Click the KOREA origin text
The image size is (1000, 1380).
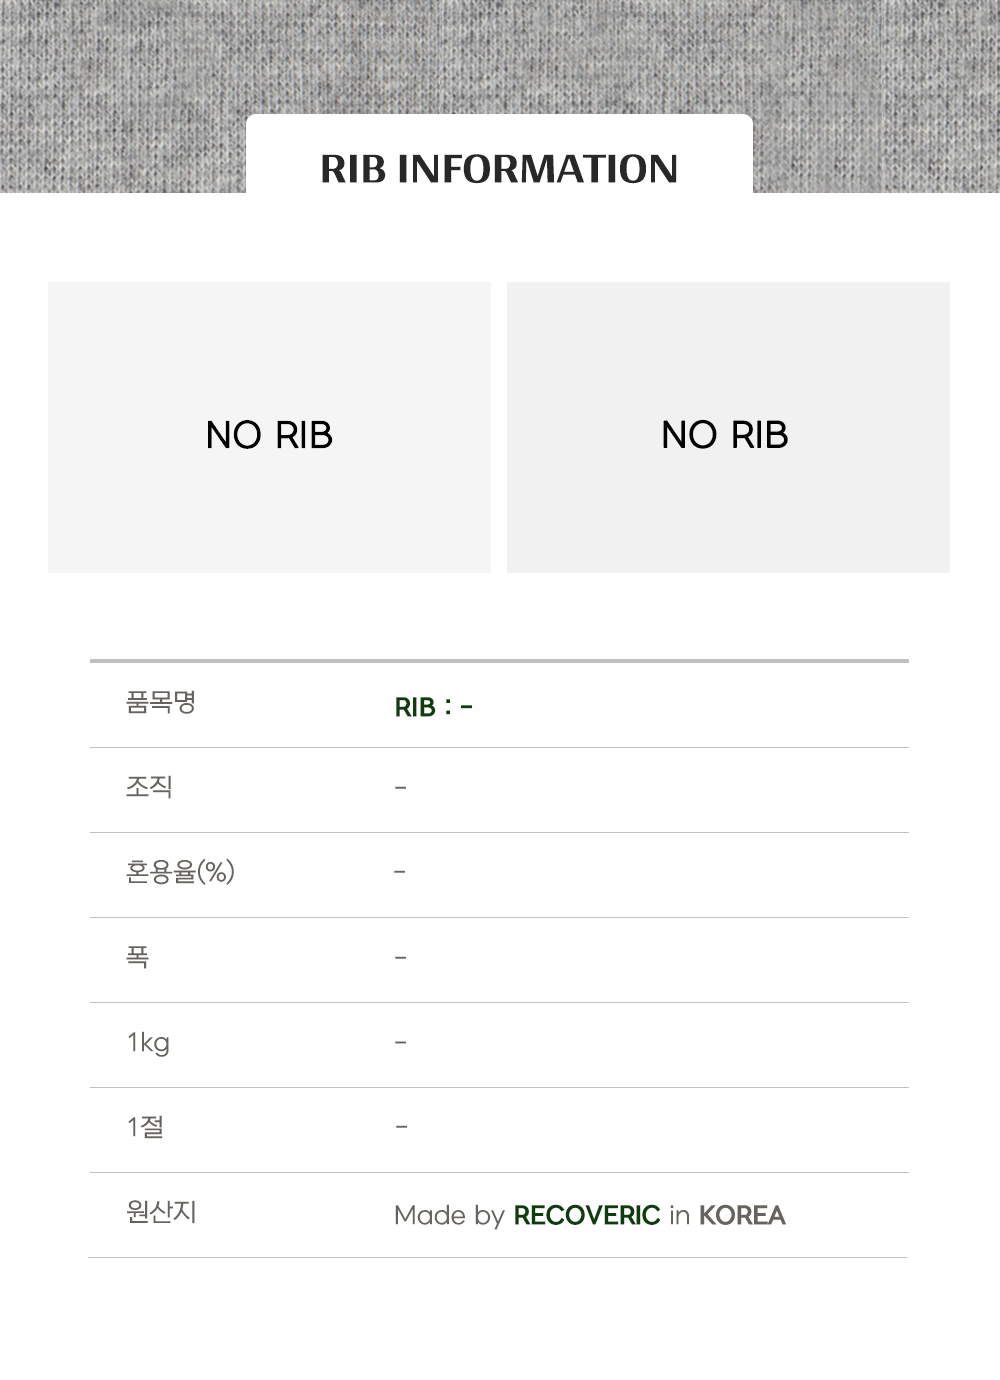(742, 1215)
